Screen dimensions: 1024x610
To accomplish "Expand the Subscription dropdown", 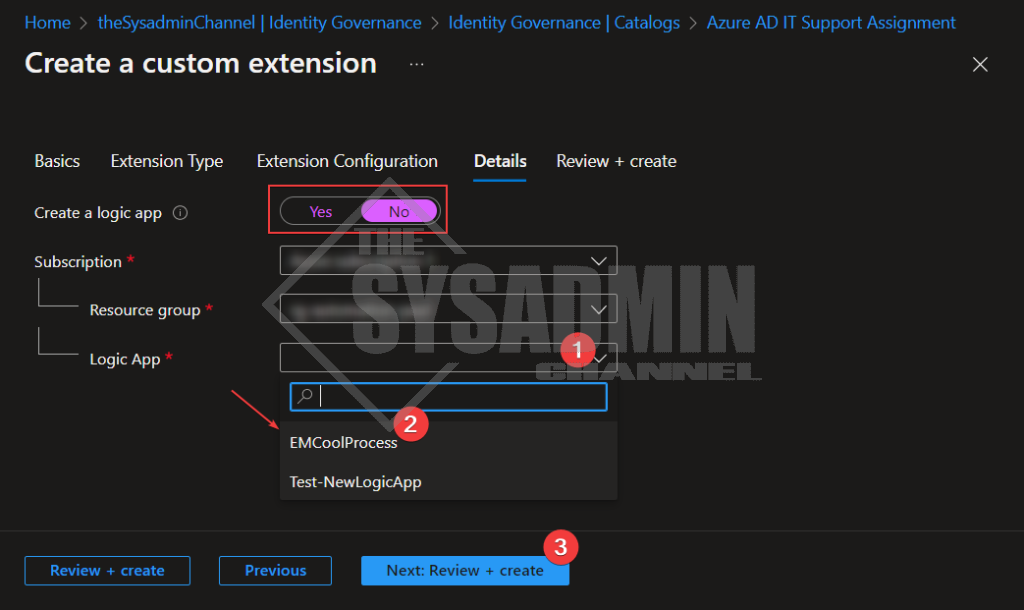I will (x=448, y=261).
